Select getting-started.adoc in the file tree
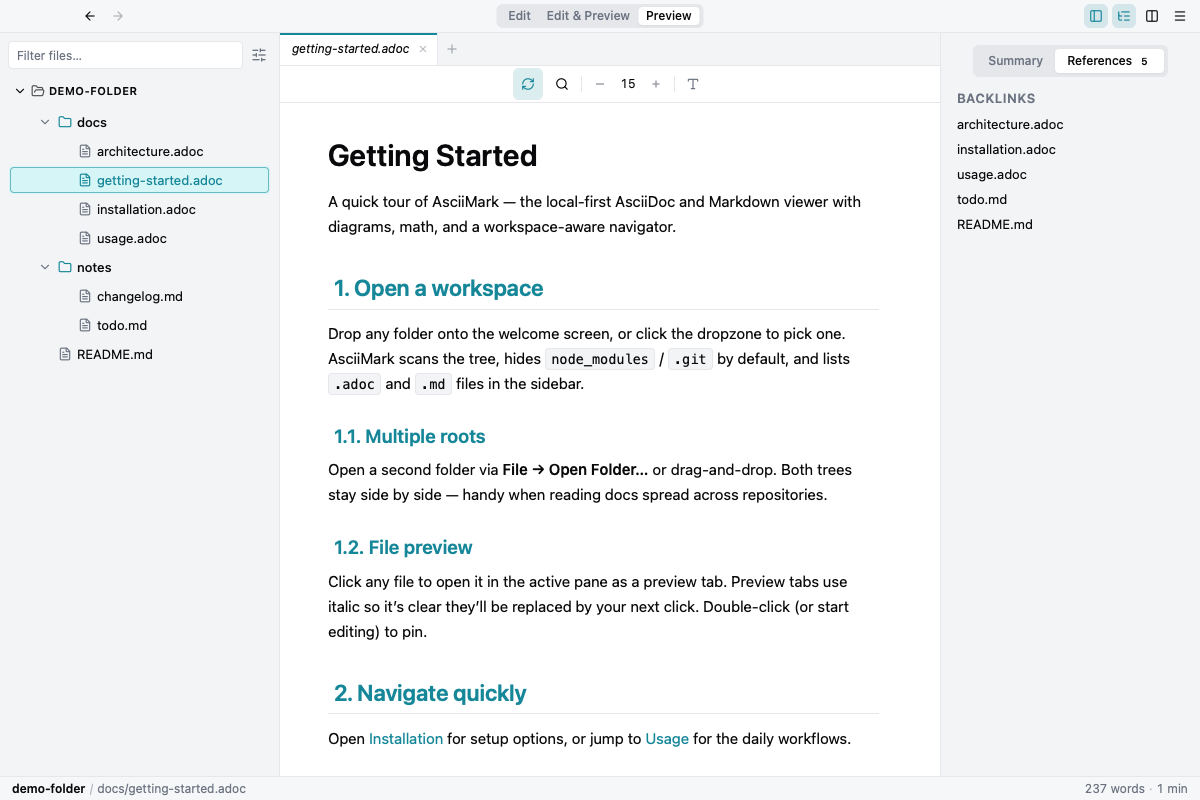1200x800 pixels. (139, 180)
